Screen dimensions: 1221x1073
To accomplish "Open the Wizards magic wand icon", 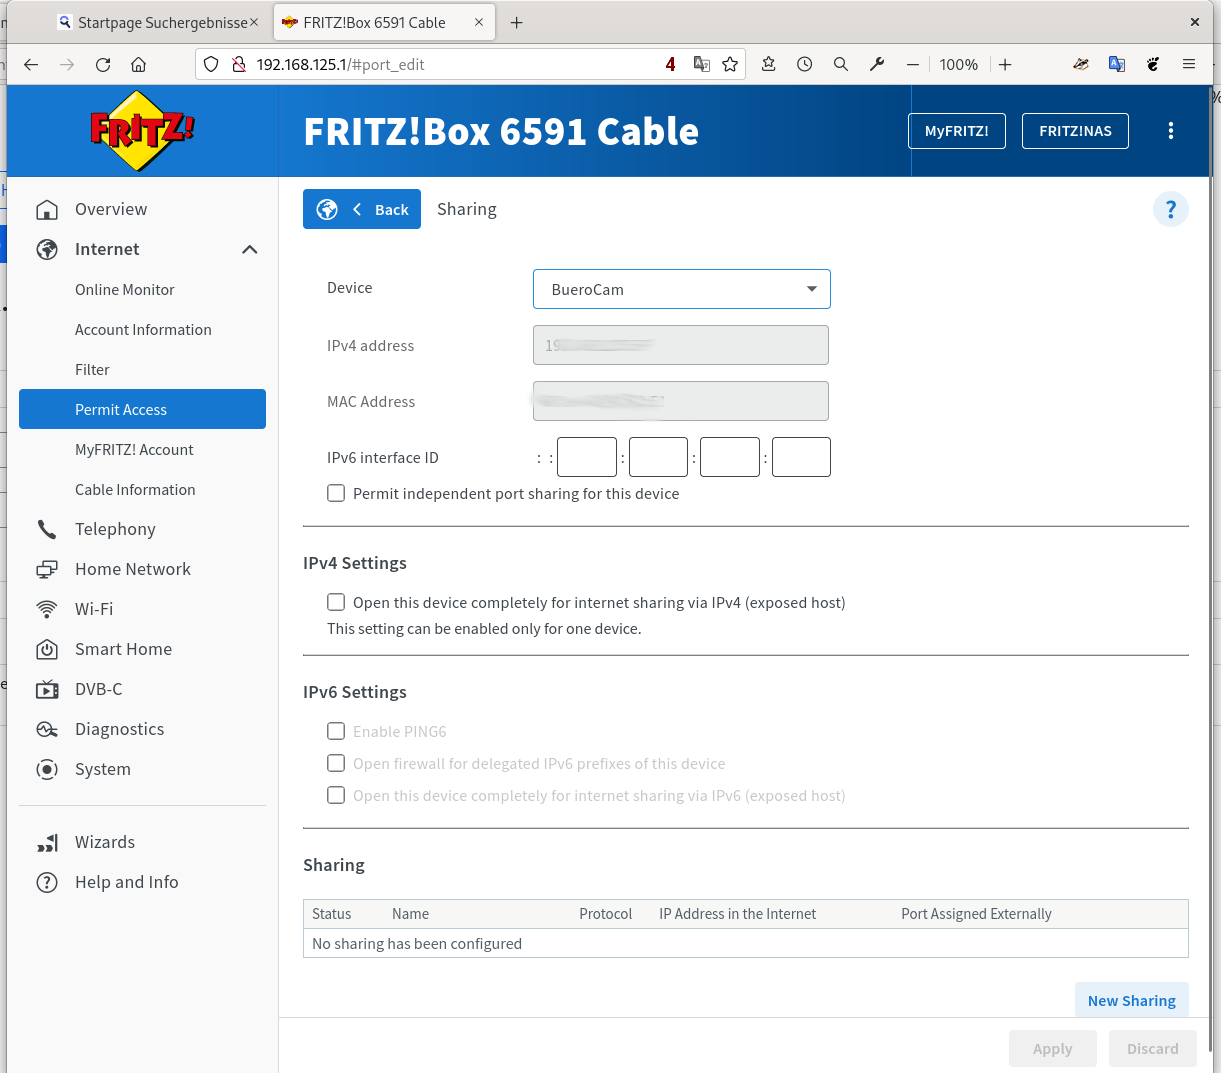I will [48, 842].
